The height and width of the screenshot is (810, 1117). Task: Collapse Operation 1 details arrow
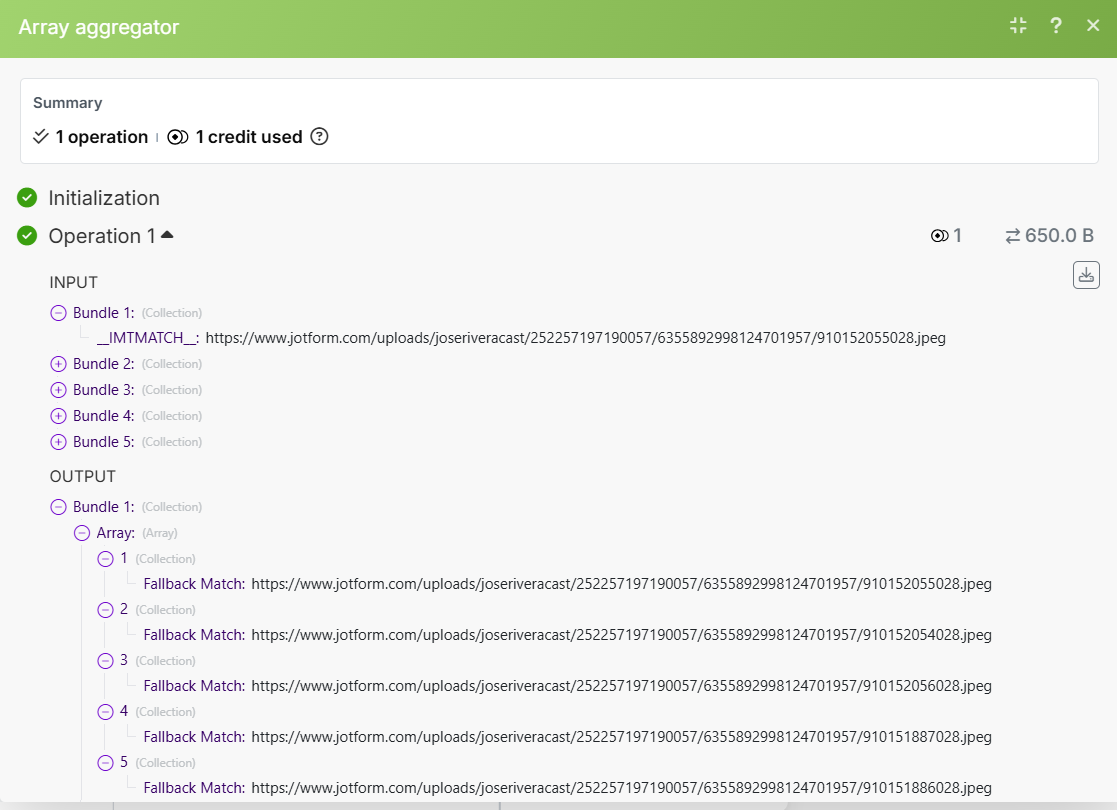pyautogui.click(x=167, y=235)
